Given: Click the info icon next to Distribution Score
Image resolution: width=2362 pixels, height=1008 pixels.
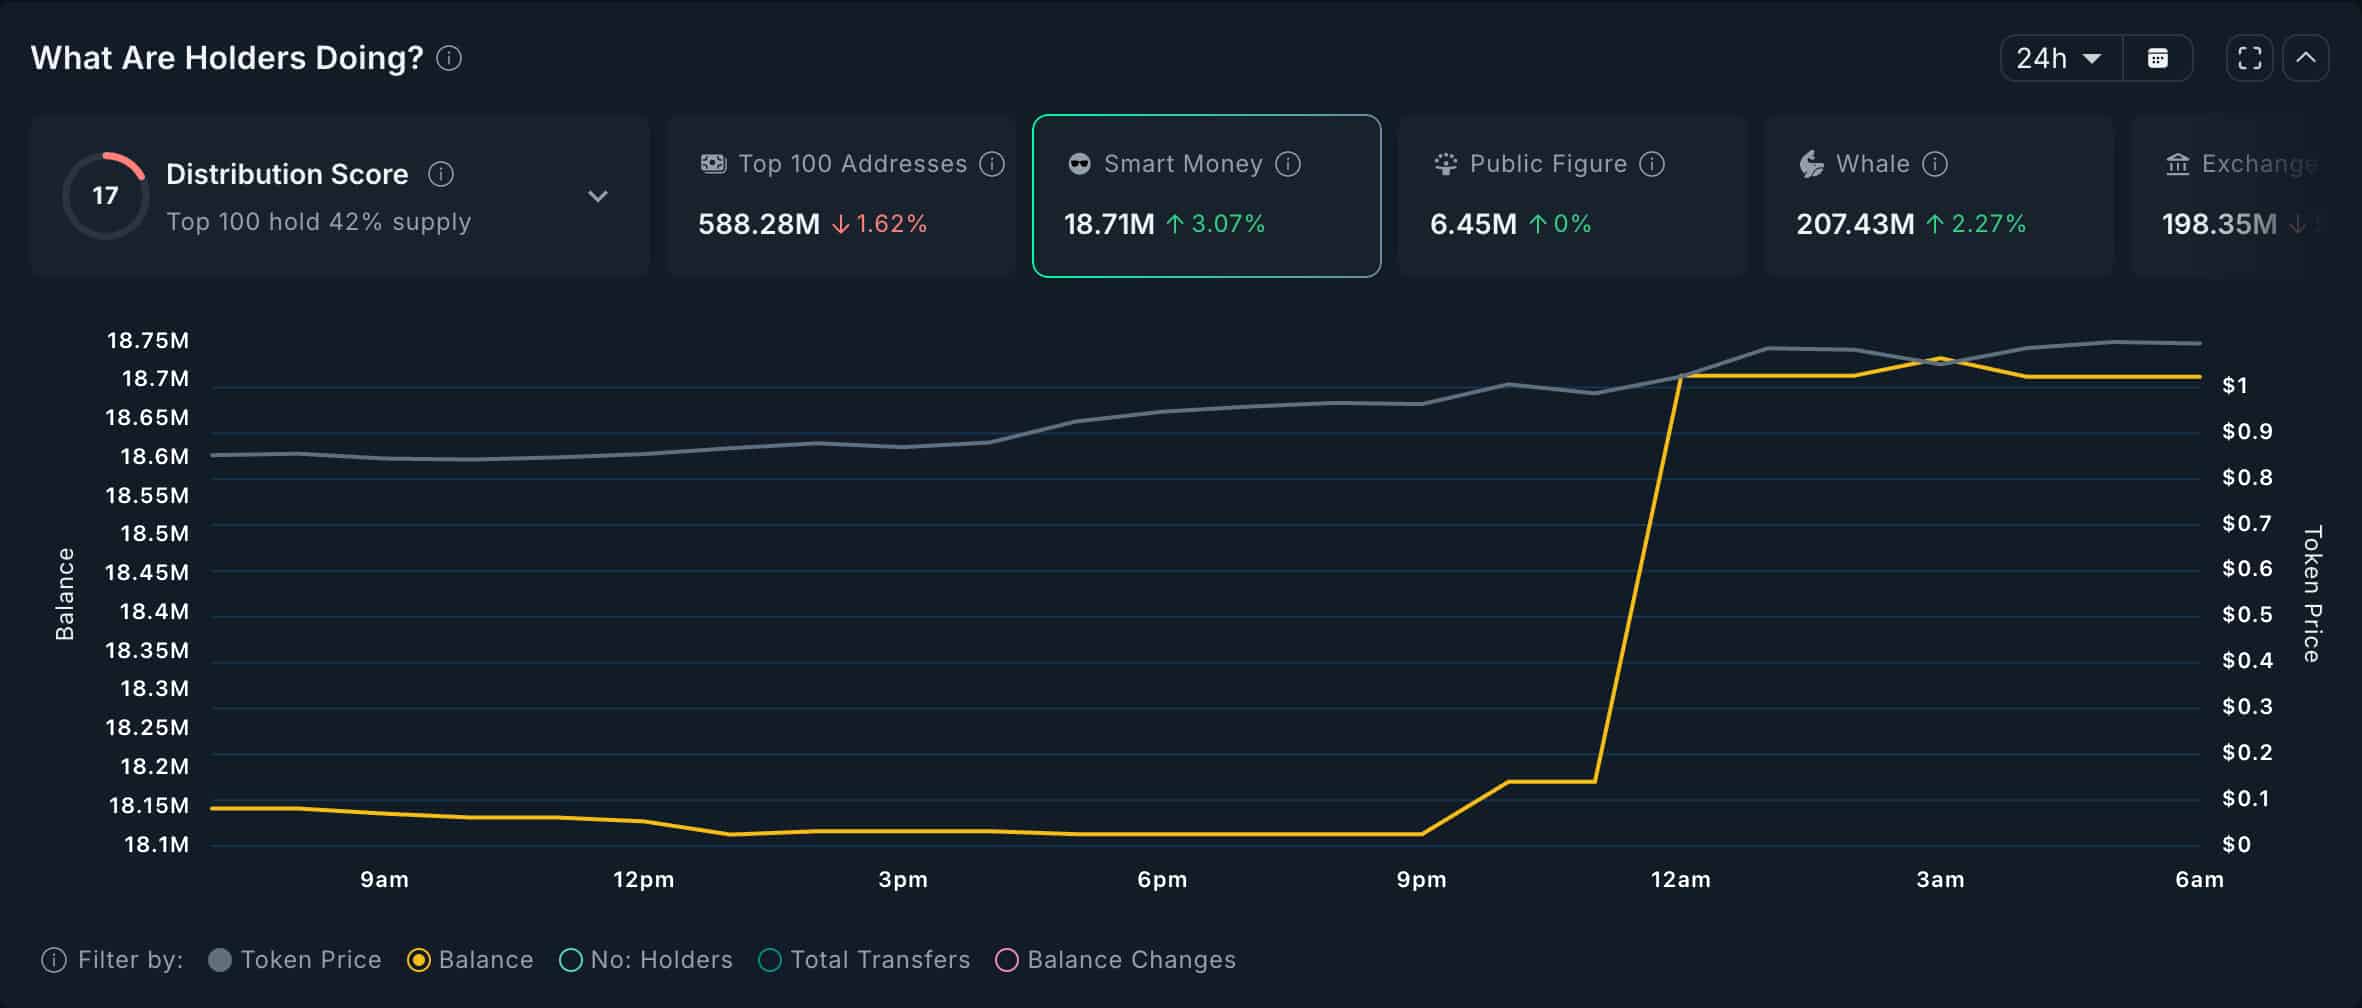Looking at the screenshot, I should 440,172.
